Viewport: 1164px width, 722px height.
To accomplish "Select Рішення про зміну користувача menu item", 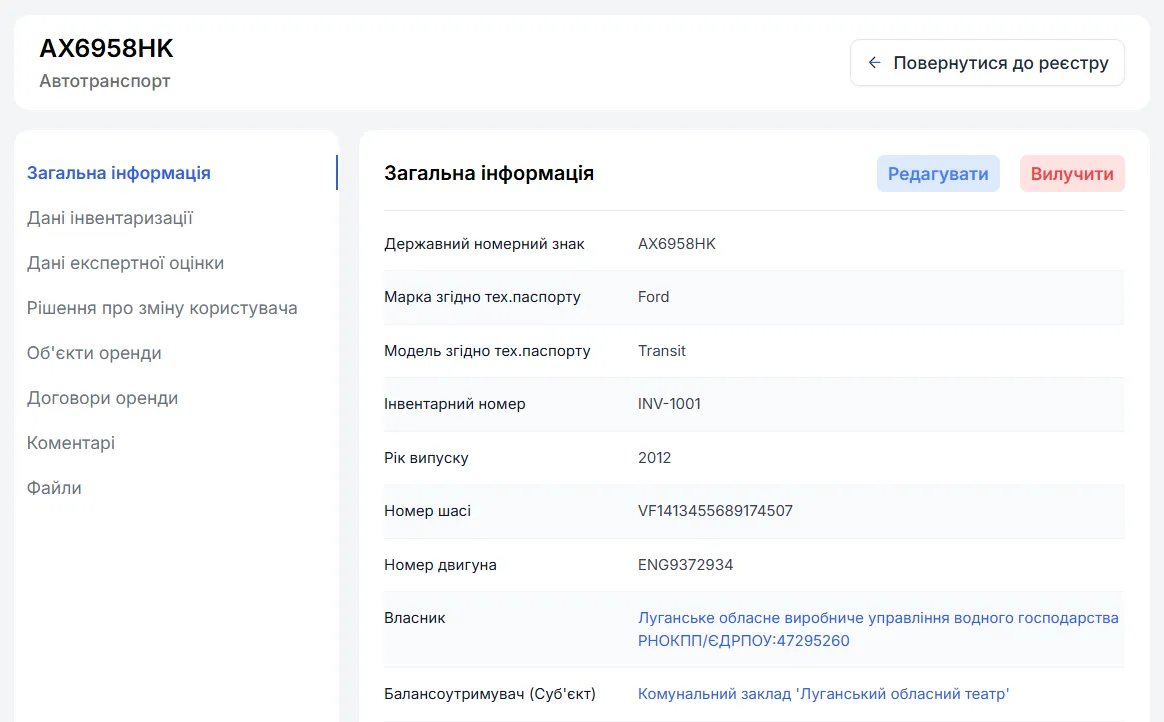I will (162, 308).
